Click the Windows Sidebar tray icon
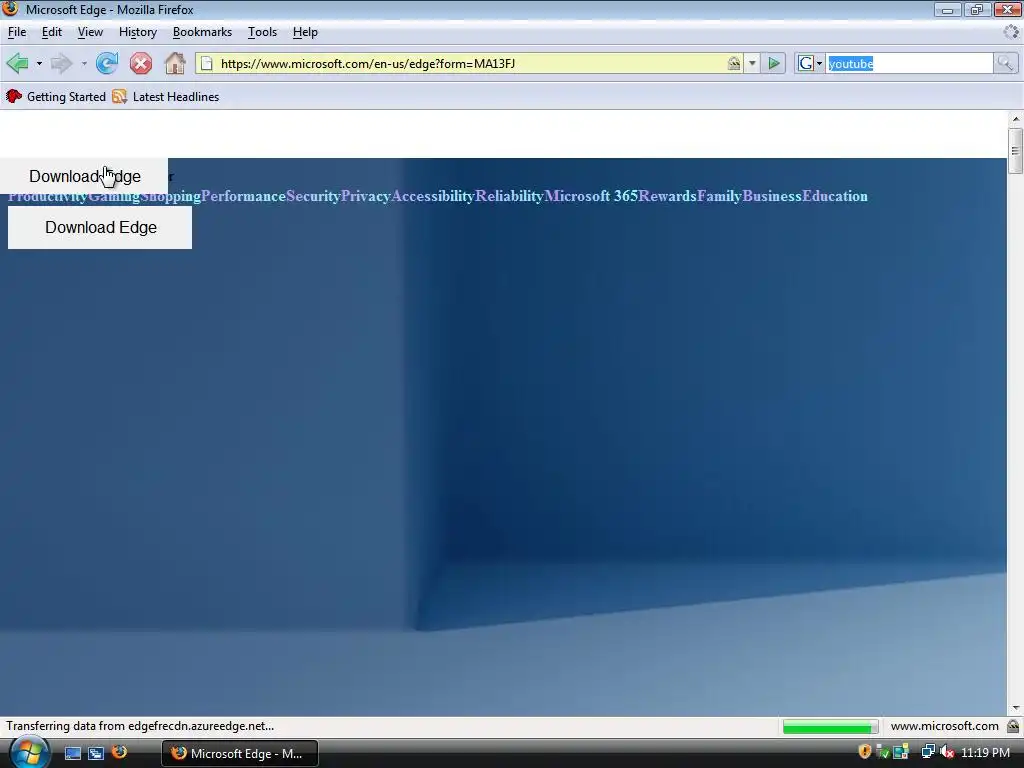 click(901, 752)
